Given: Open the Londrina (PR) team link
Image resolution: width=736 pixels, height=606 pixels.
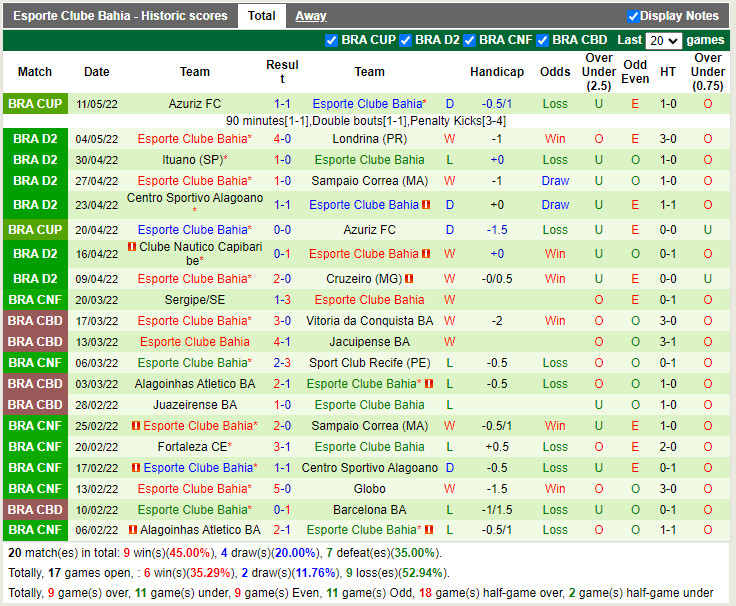Looking at the screenshot, I should [x=369, y=139].
